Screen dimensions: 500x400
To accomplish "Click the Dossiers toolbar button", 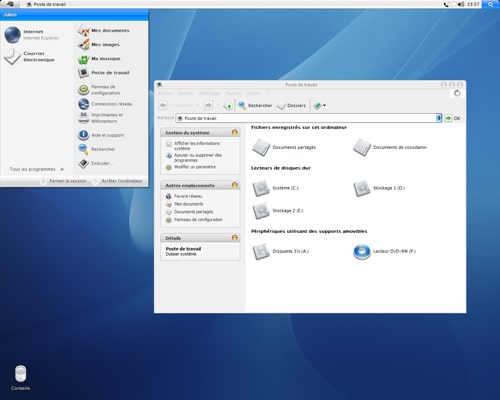I will 292,106.
